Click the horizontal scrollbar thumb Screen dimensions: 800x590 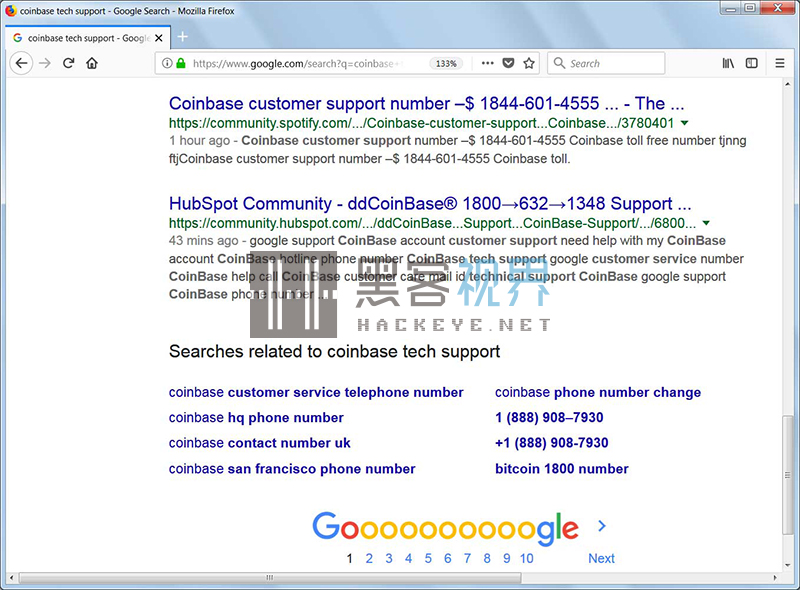coord(270,578)
